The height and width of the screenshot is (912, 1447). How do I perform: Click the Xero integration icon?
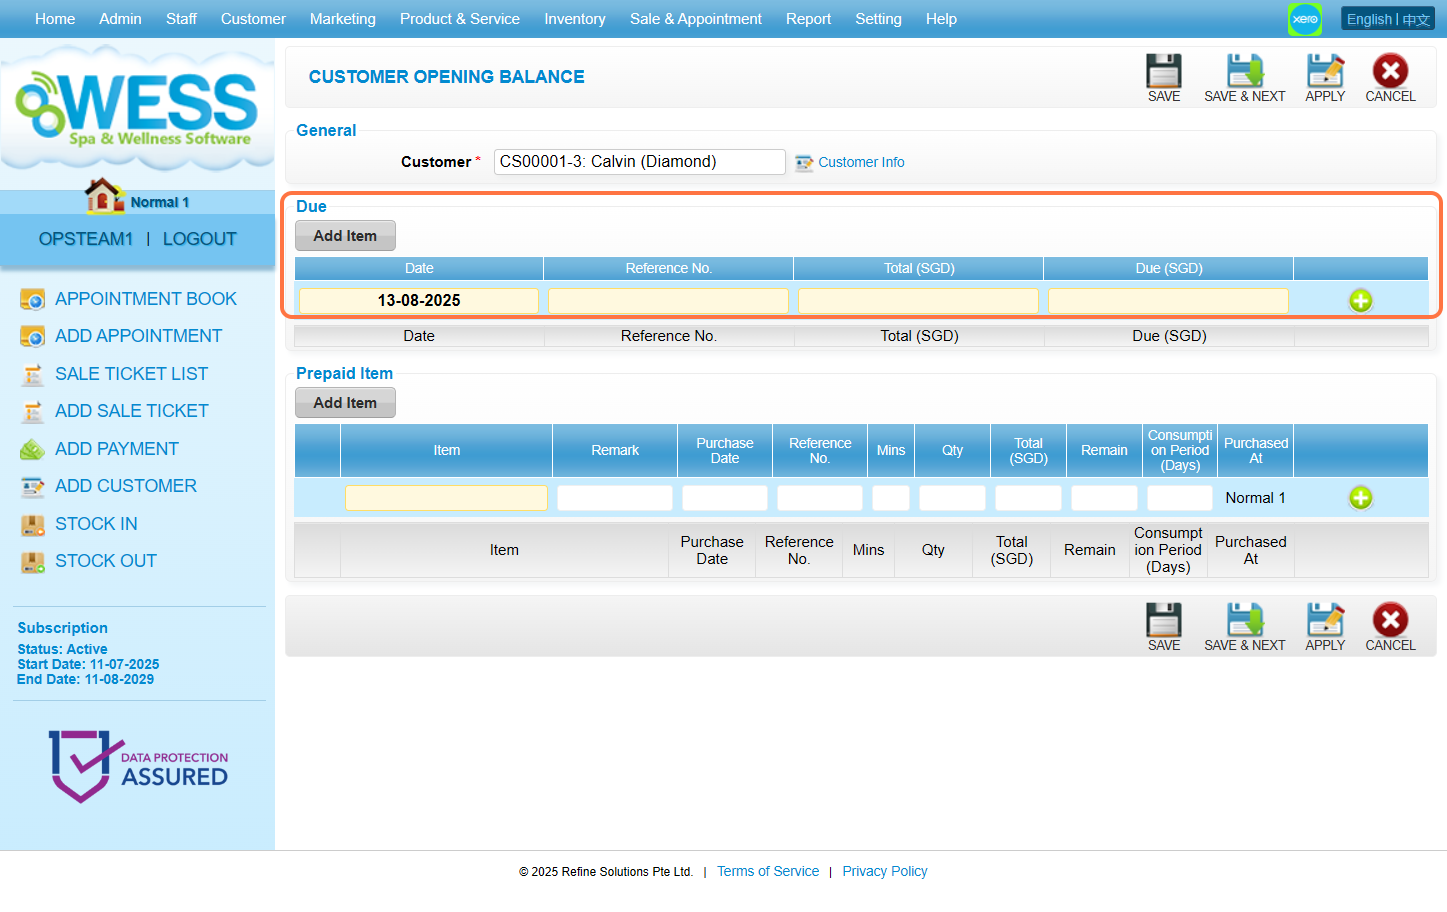click(1304, 19)
